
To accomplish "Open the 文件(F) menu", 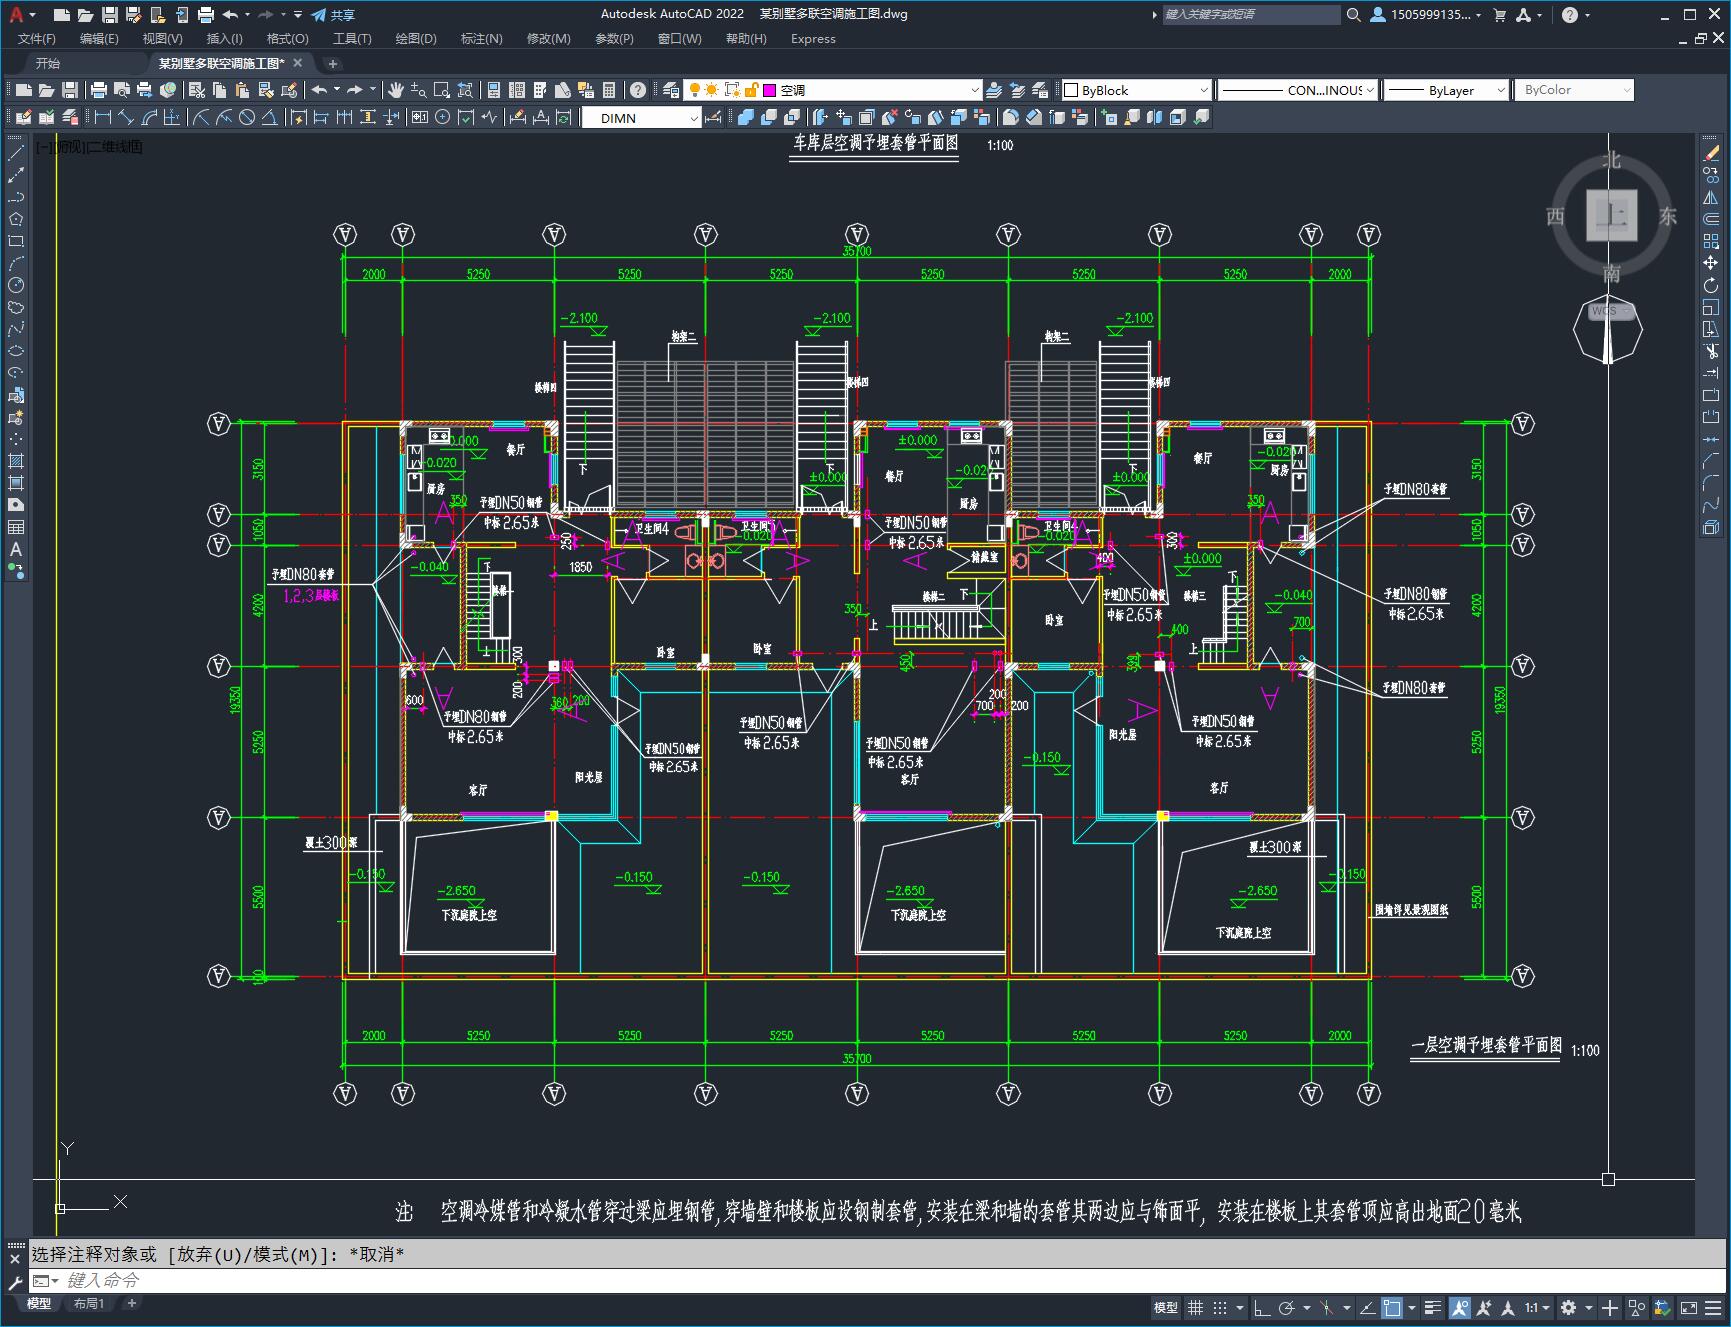I will (x=37, y=38).
